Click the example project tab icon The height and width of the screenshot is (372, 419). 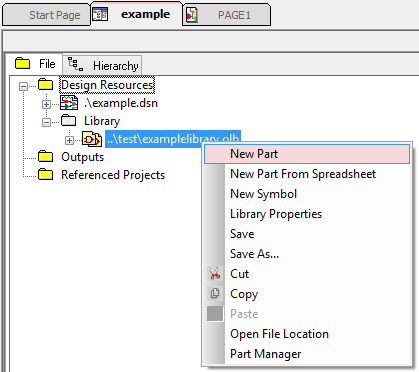tap(100, 14)
